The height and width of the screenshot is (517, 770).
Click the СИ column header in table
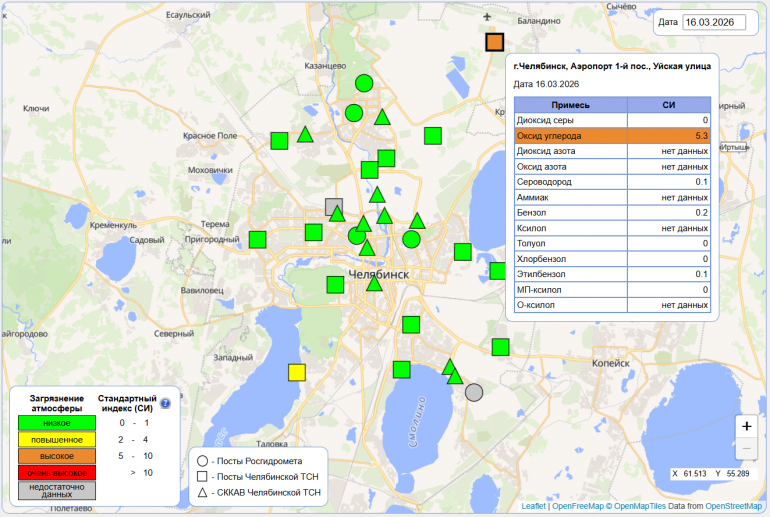click(668, 105)
